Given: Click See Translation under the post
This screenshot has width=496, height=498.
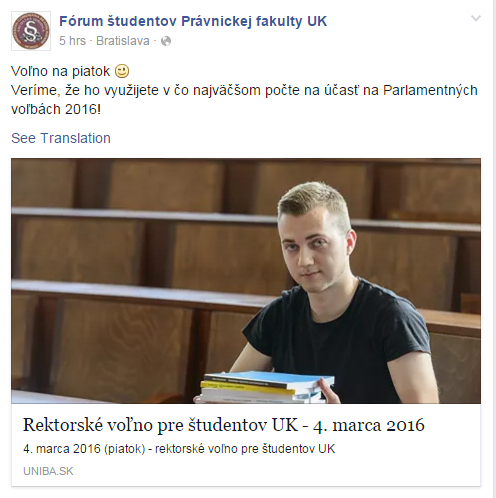Looking at the screenshot, I should 61,138.
